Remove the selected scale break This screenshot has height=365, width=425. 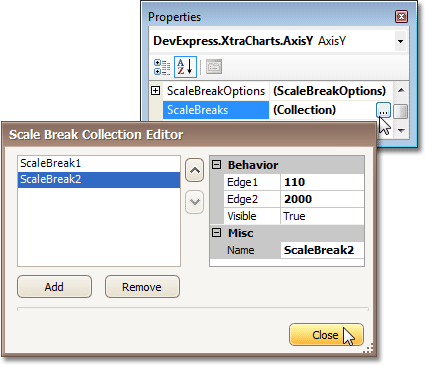142,287
